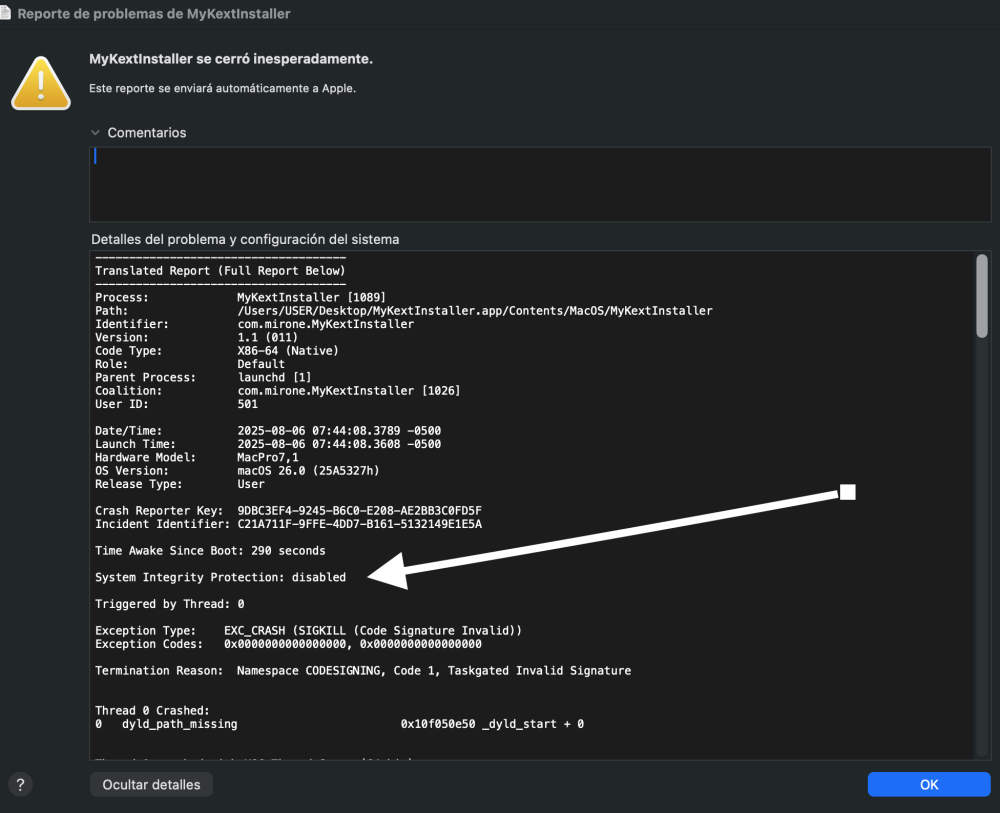
Task: Click the 'User ID: 501' line
Action: 177,404
